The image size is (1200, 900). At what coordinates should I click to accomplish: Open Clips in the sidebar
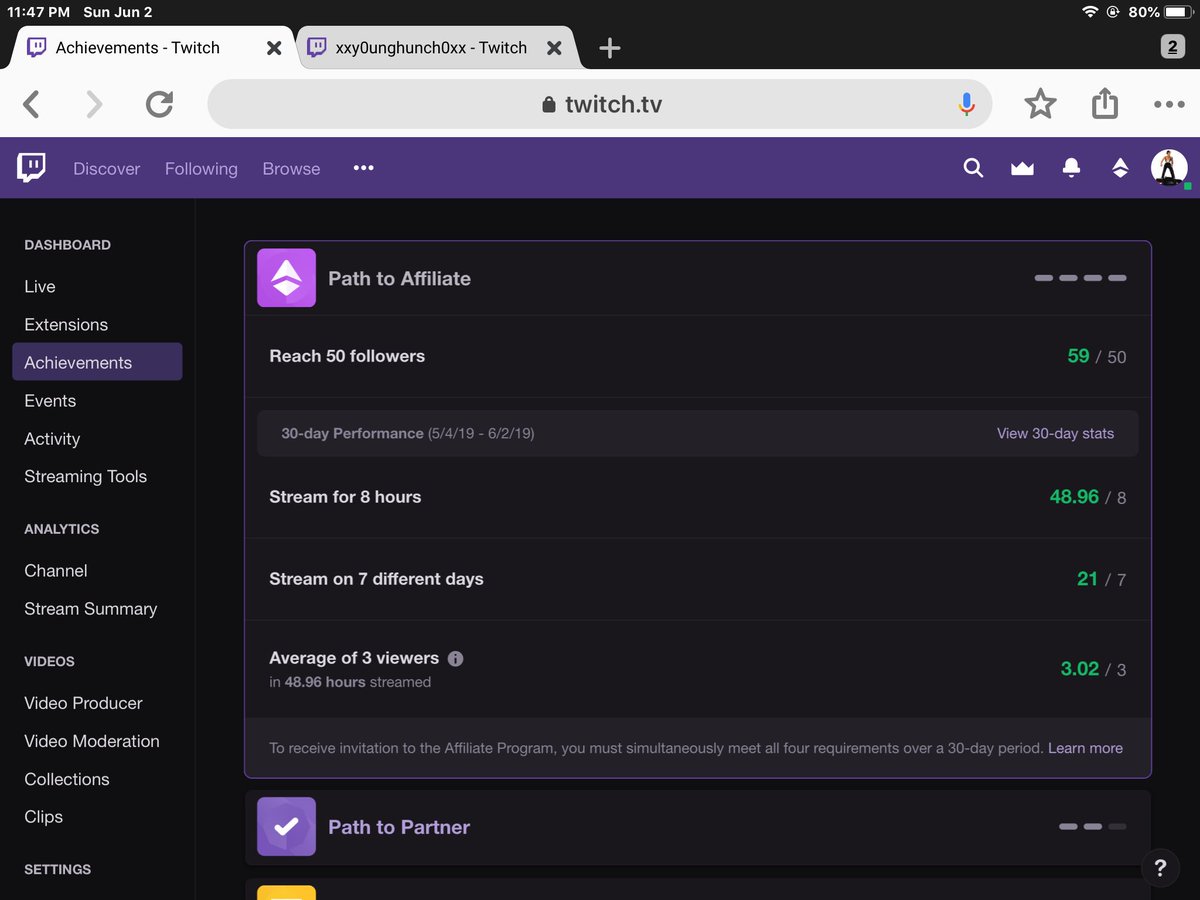pos(43,816)
